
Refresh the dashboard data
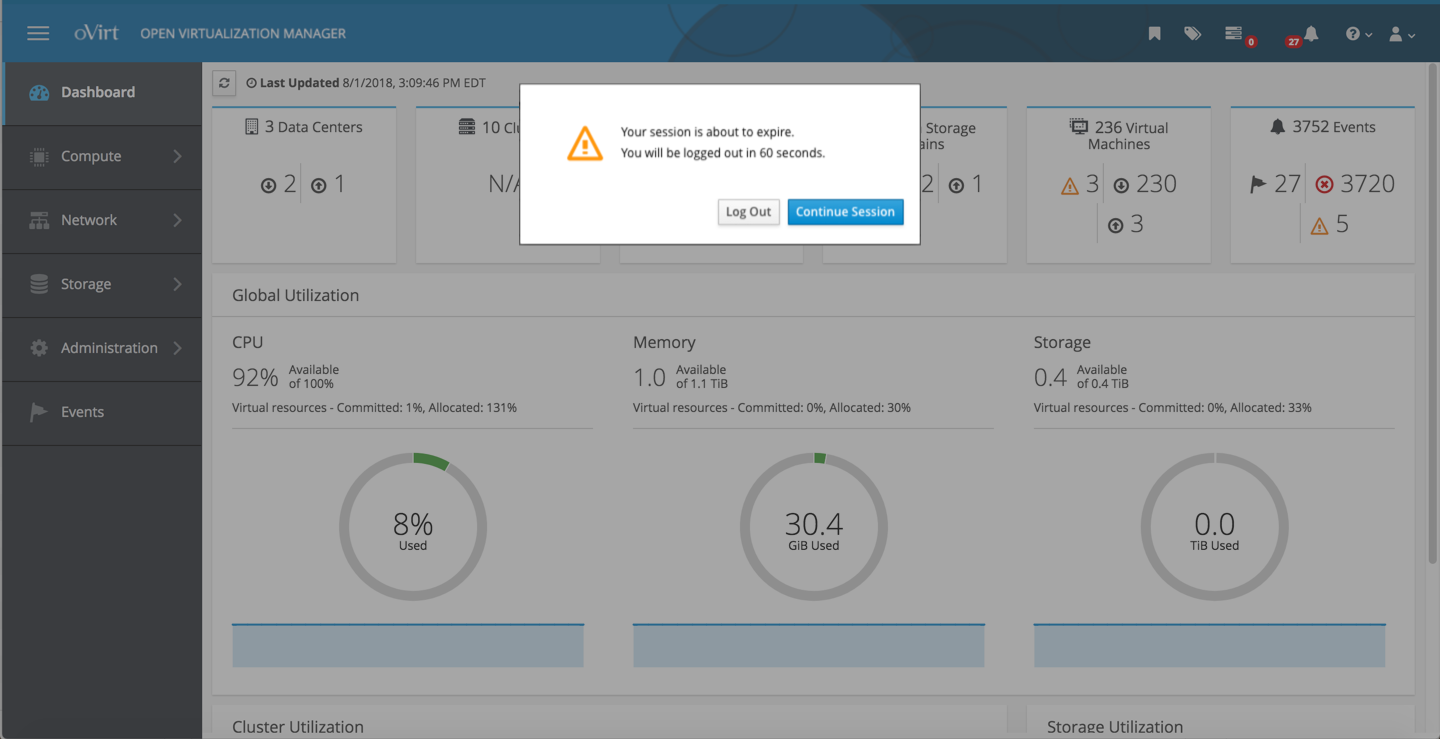pyautogui.click(x=224, y=83)
